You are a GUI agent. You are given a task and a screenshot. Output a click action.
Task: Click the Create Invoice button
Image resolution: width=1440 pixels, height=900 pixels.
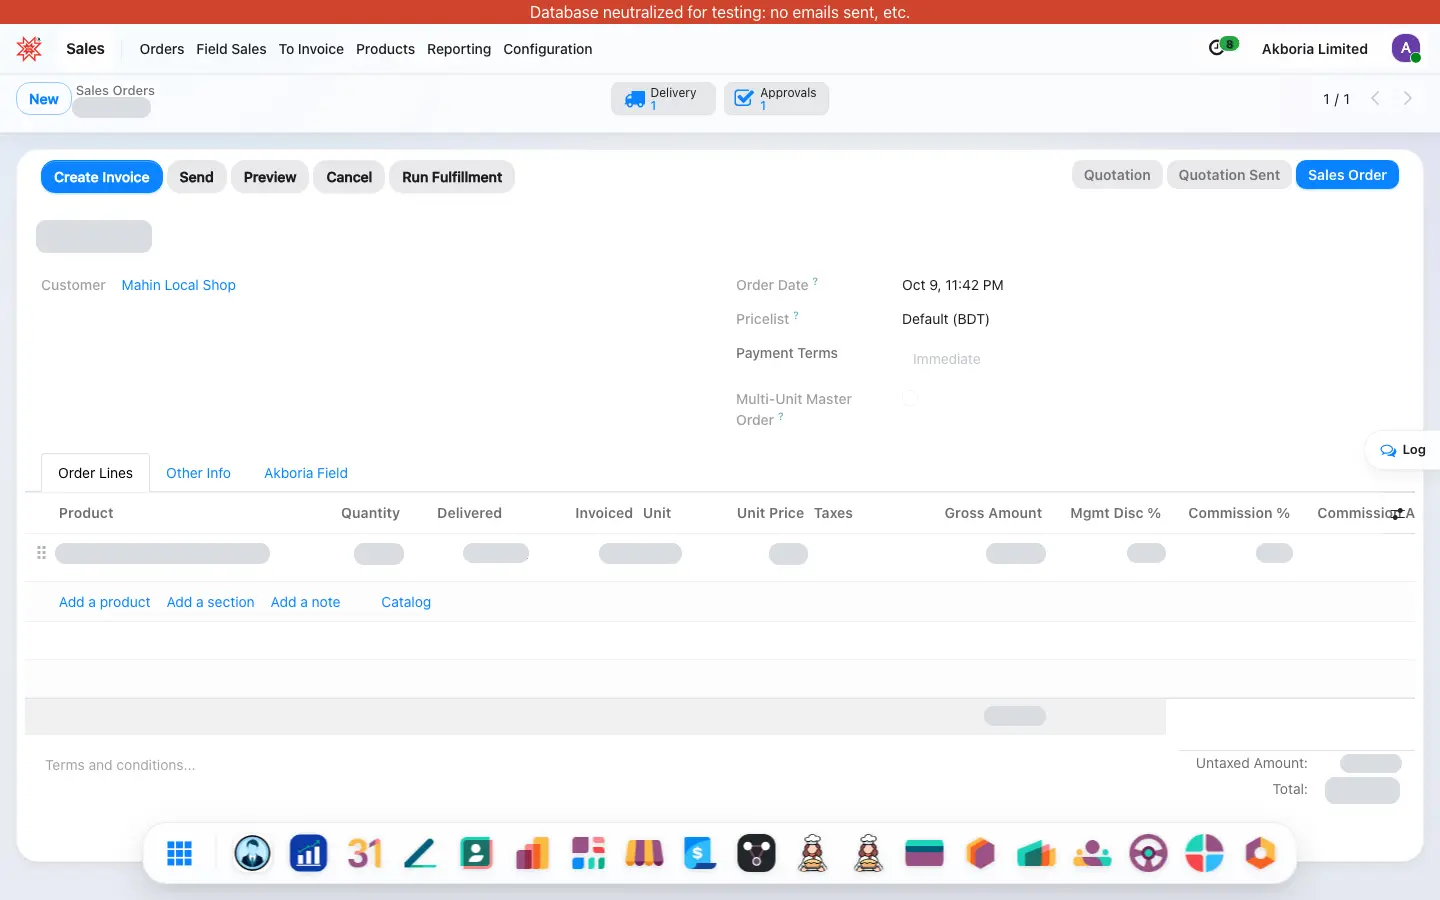(x=101, y=177)
